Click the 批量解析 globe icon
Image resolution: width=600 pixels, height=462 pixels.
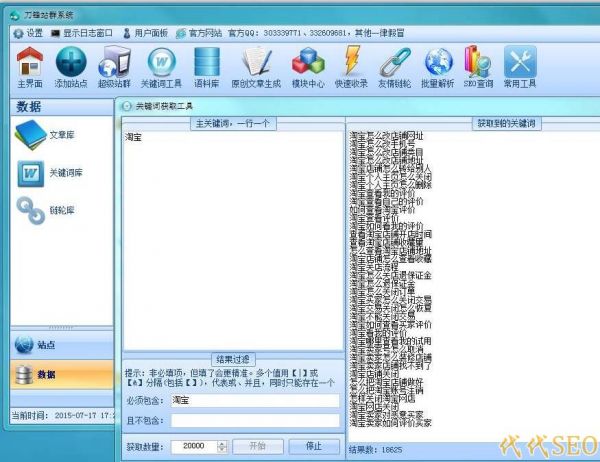point(438,67)
